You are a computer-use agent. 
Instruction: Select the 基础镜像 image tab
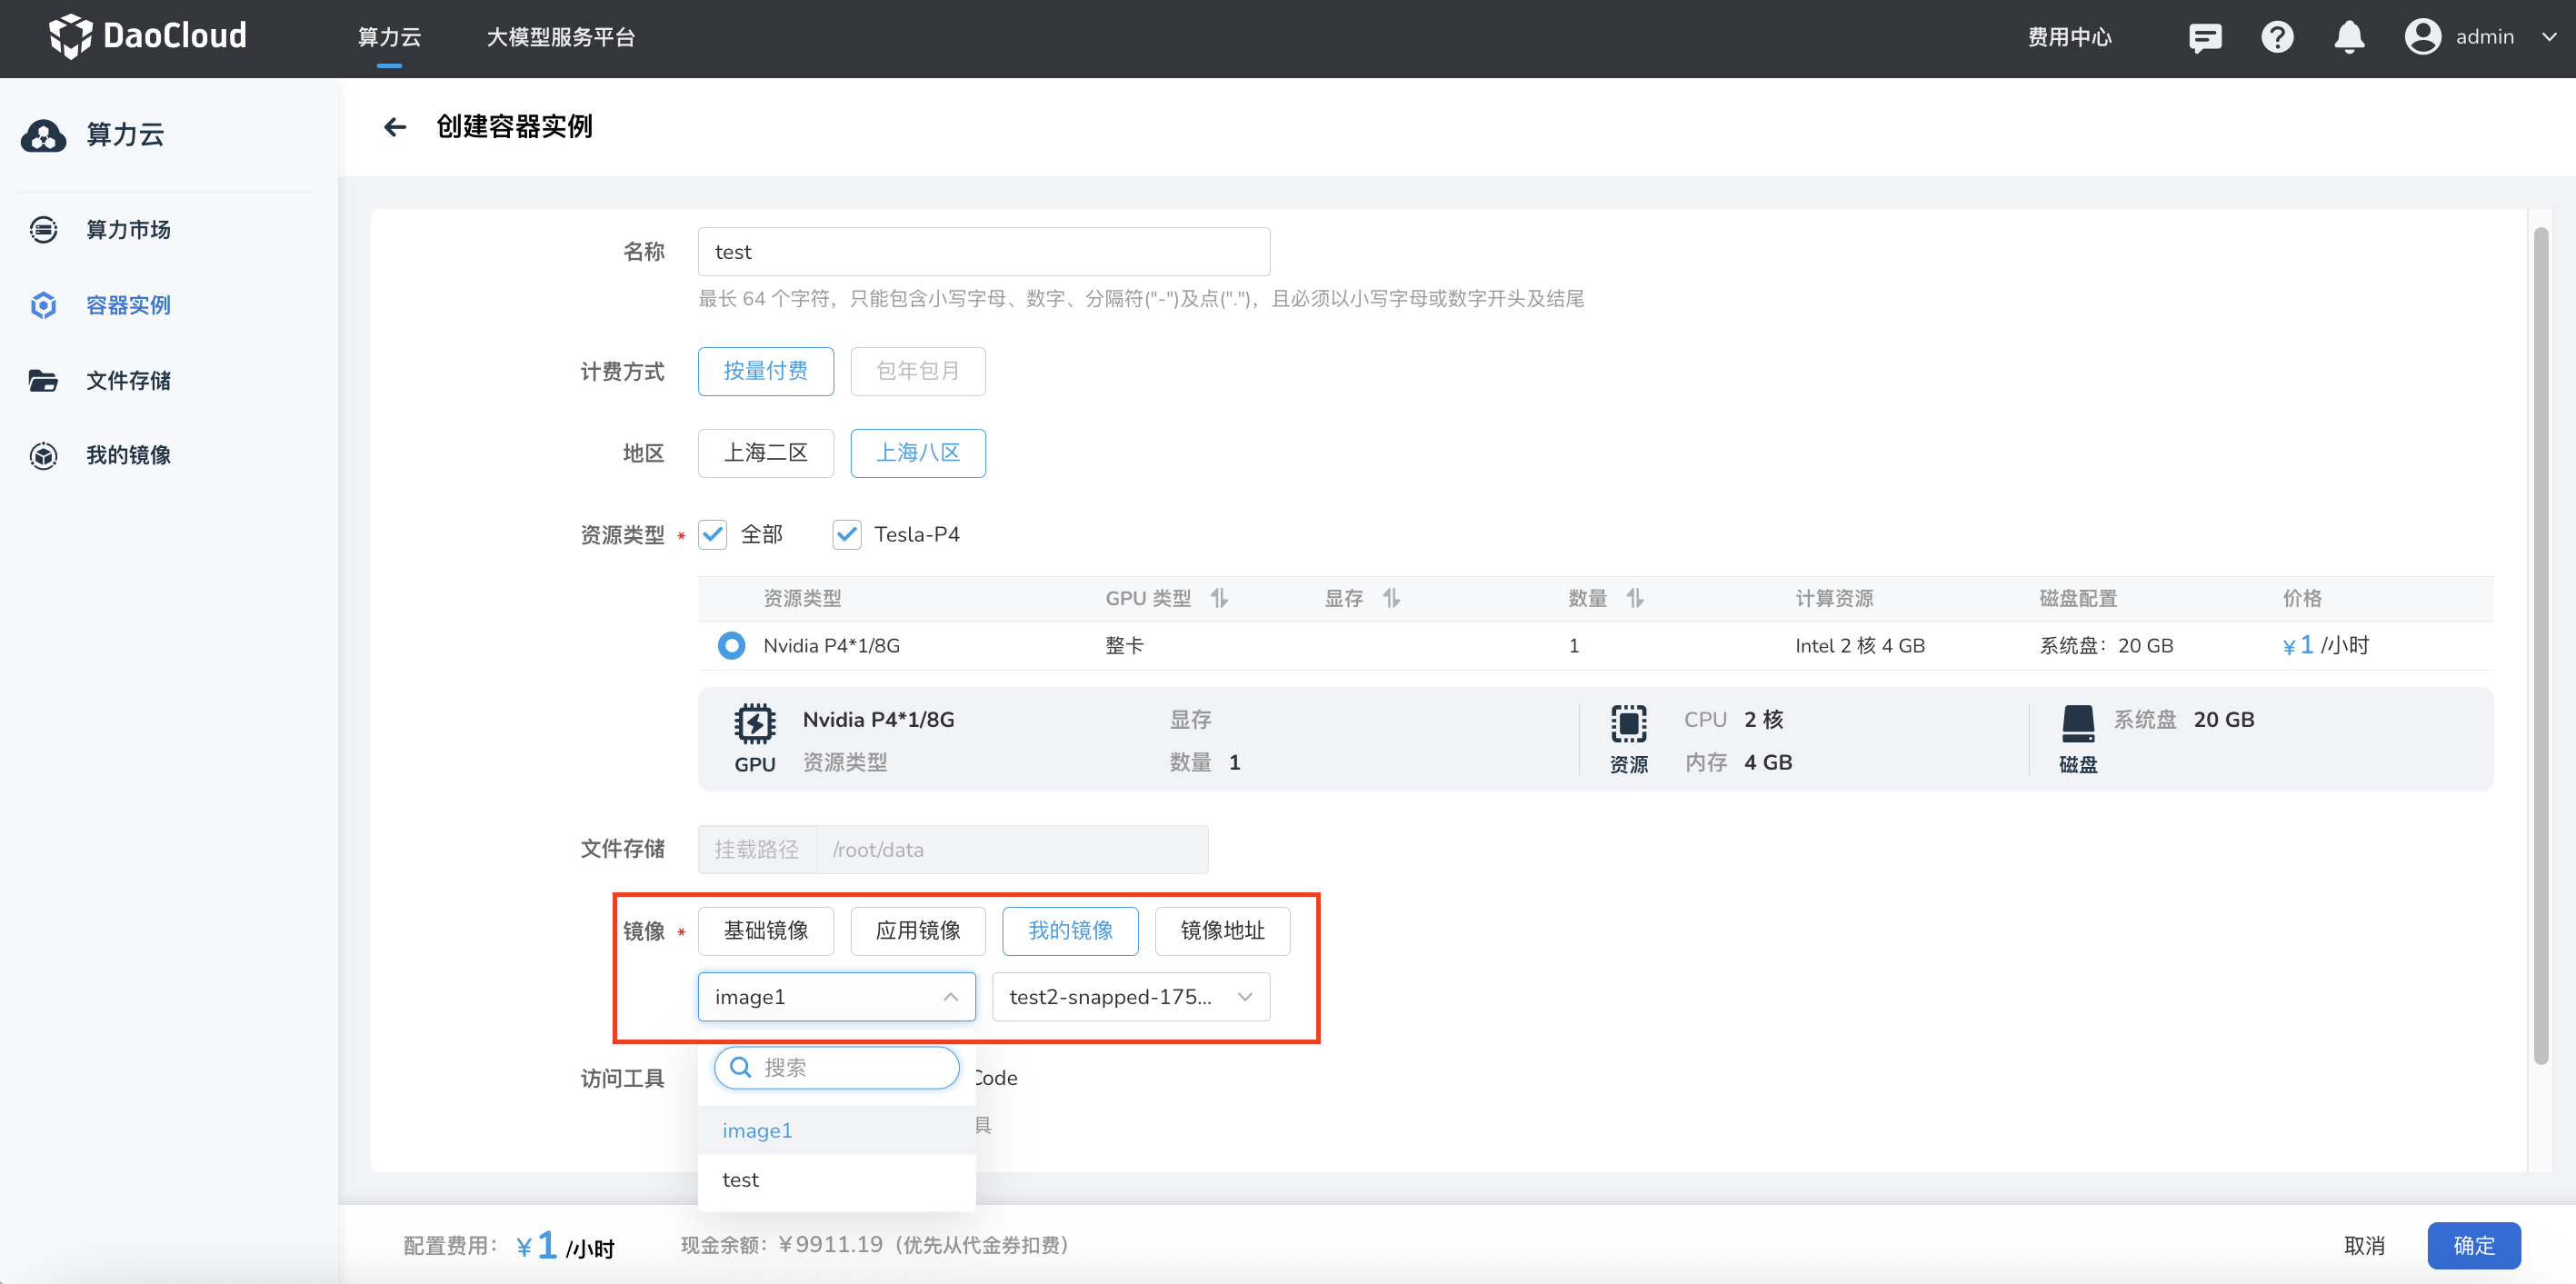pos(765,931)
